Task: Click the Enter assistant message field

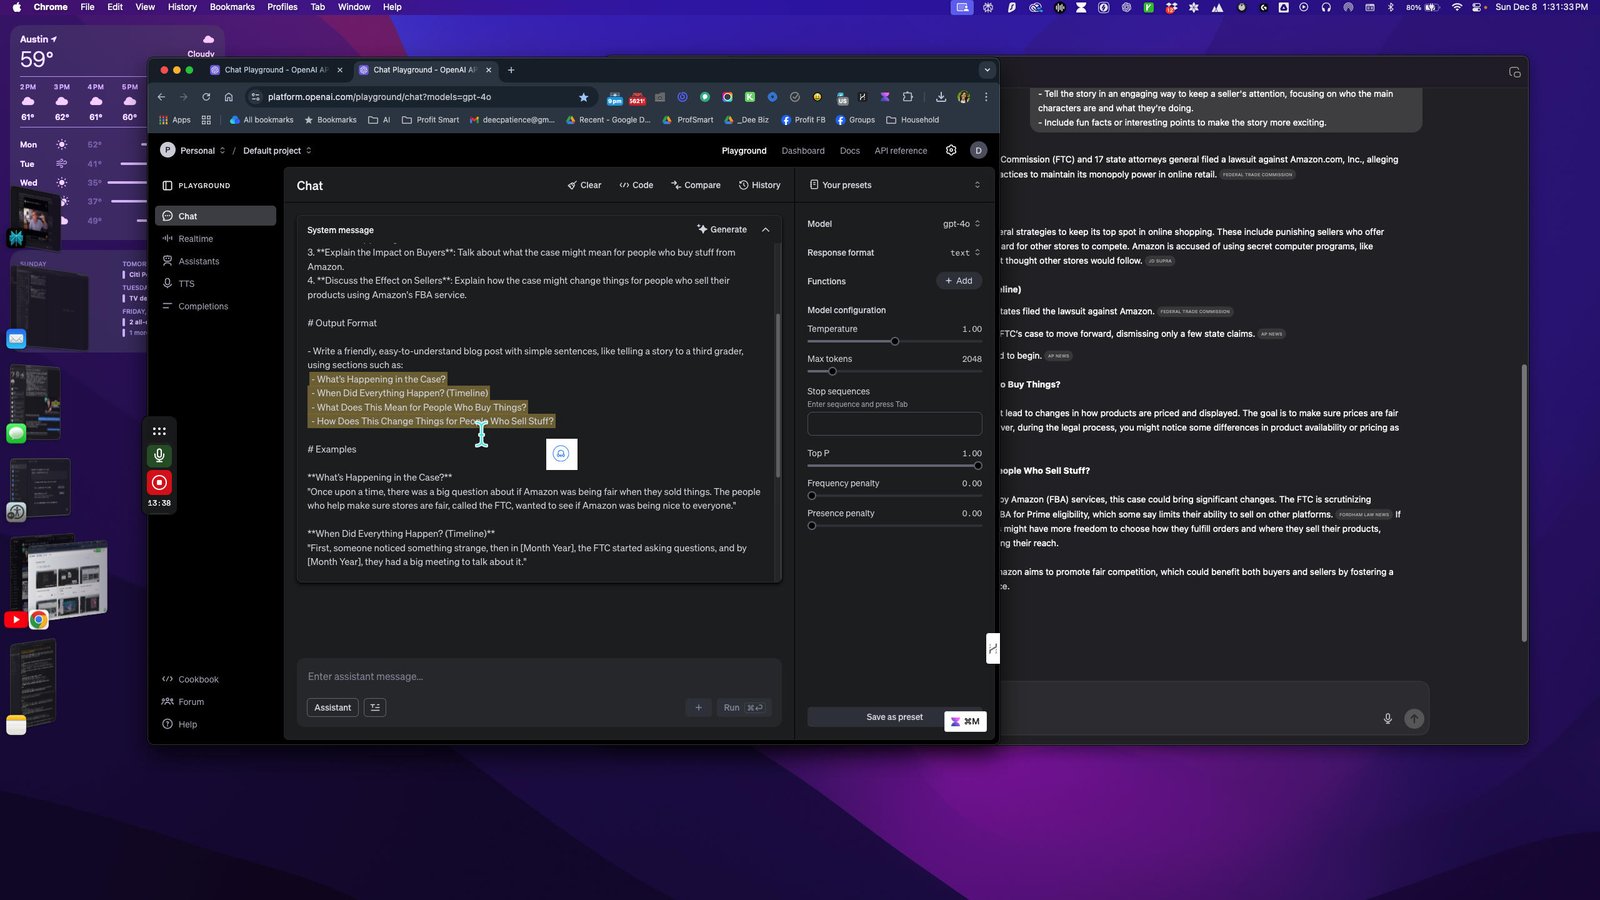Action: click(x=538, y=677)
